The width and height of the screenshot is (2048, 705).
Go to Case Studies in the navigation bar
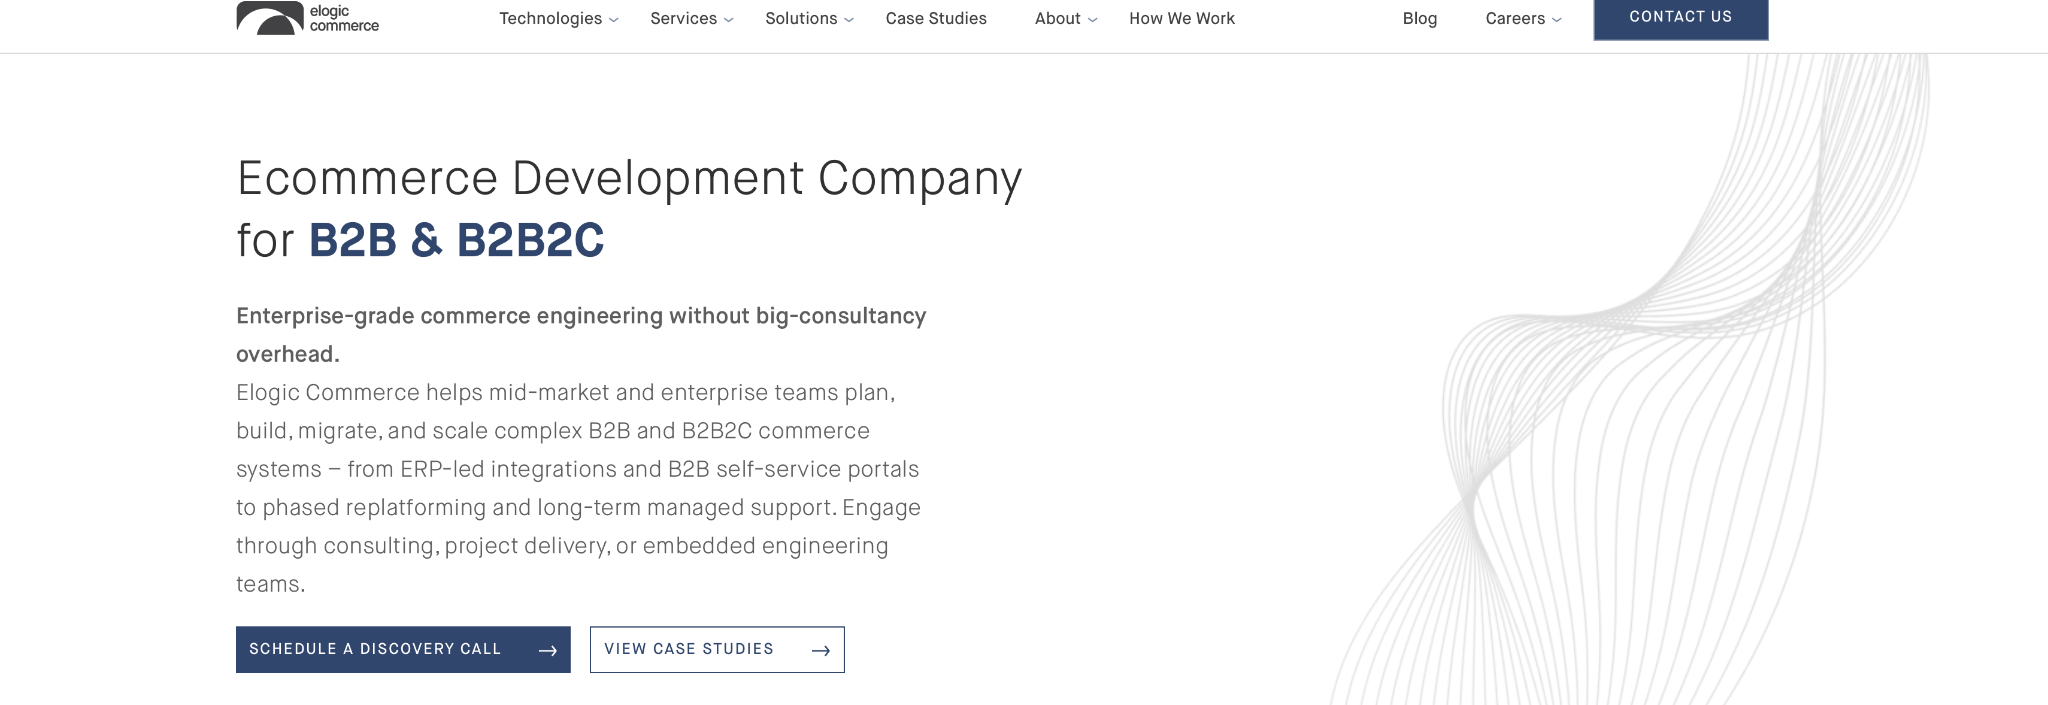(x=936, y=19)
